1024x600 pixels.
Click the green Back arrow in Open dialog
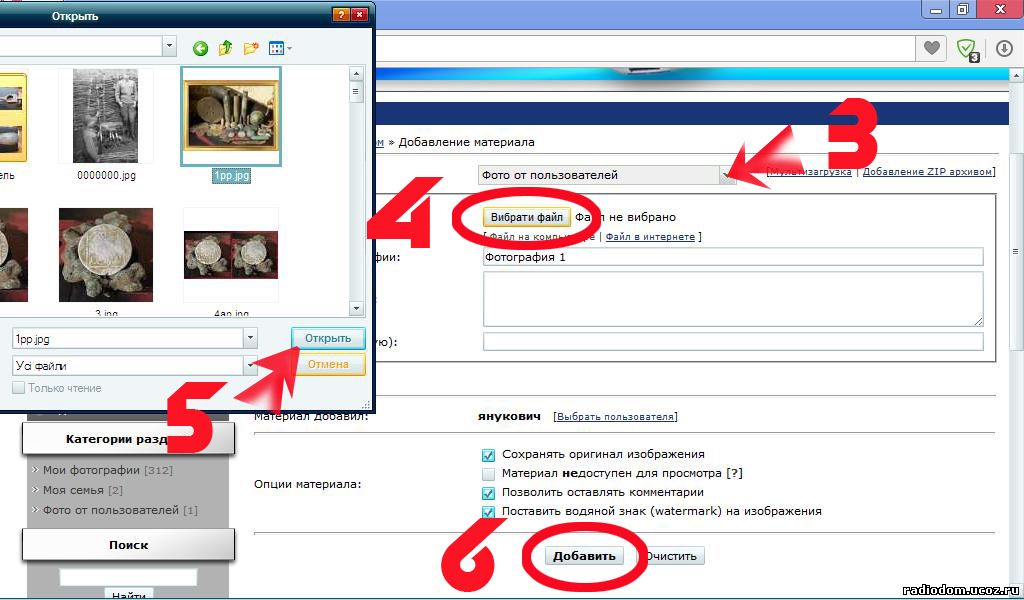click(200, 48)
